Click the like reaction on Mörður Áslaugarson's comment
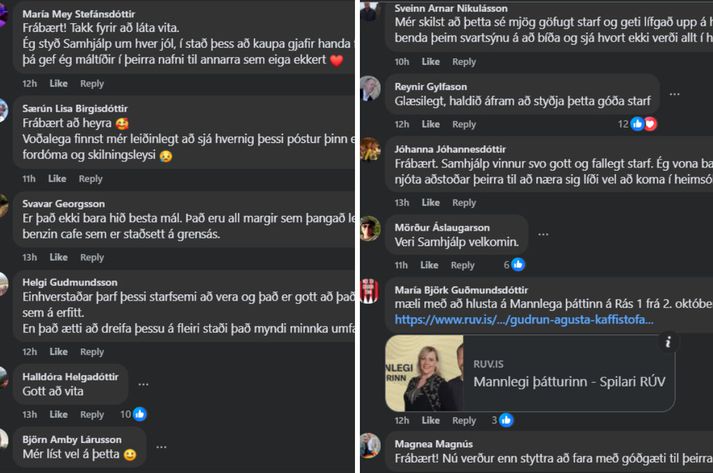 (519, 265)
